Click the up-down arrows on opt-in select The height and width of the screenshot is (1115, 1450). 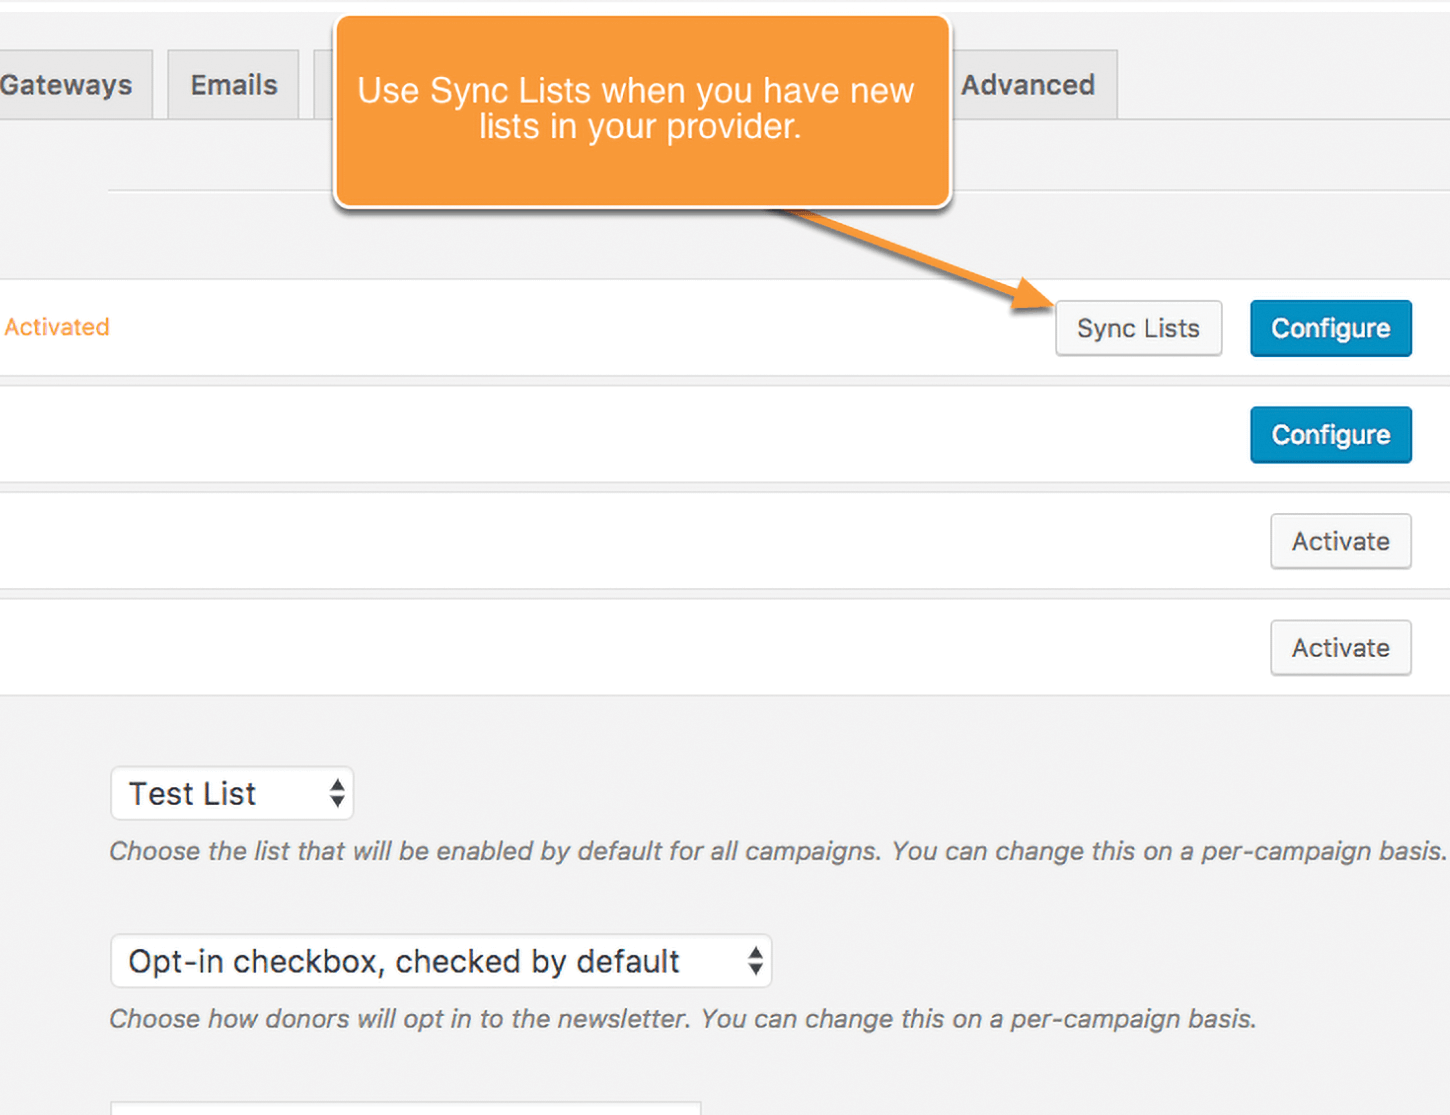coord(755,961)
